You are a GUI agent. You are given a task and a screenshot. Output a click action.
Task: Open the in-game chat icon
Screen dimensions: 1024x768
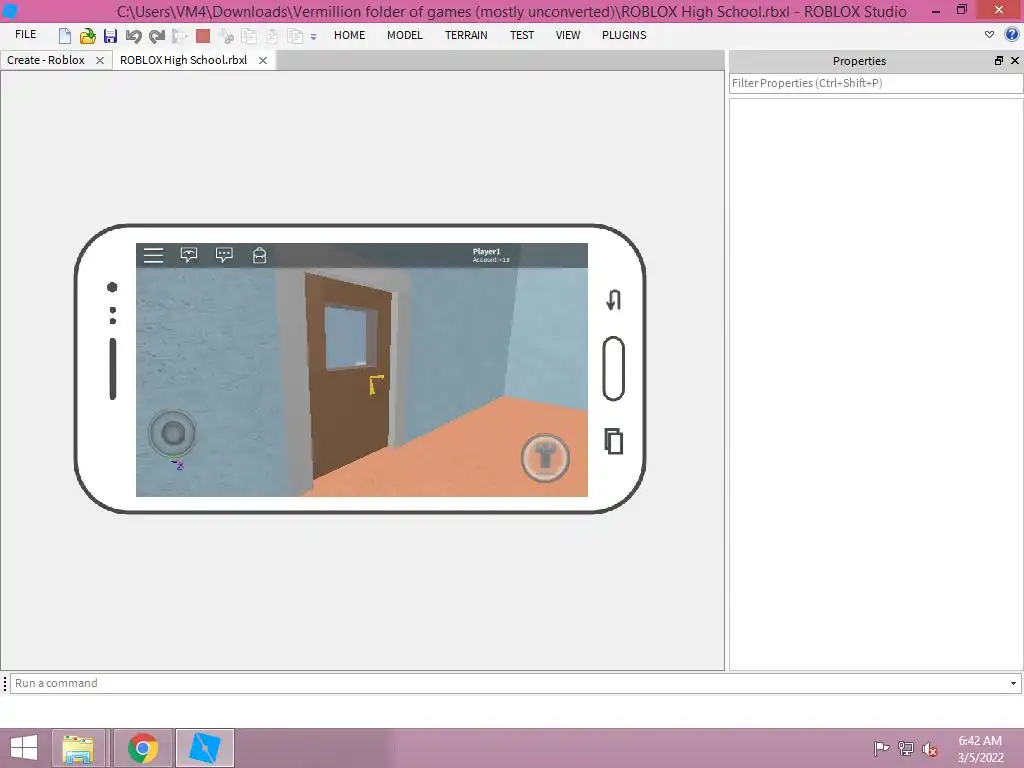point(224,255)
